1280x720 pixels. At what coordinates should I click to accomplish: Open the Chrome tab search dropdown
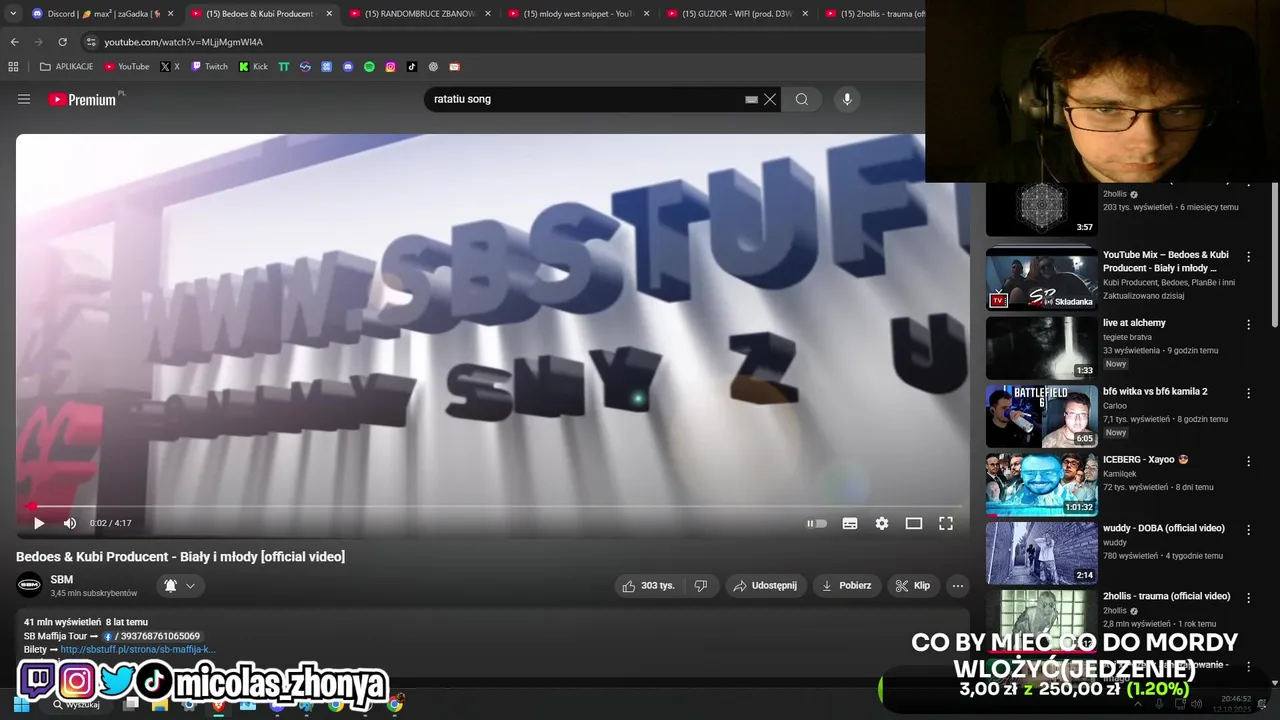(x=13, y=14)
